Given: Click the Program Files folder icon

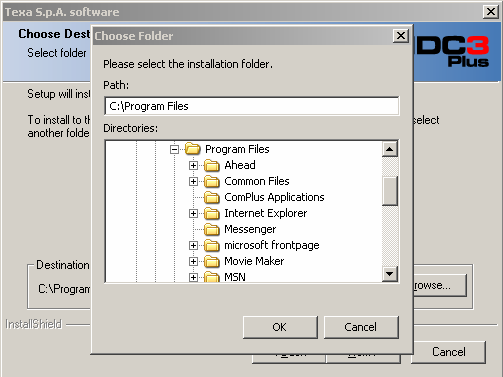Looking at the screenshot, I should pyautogui.click(x=192, y=149).
